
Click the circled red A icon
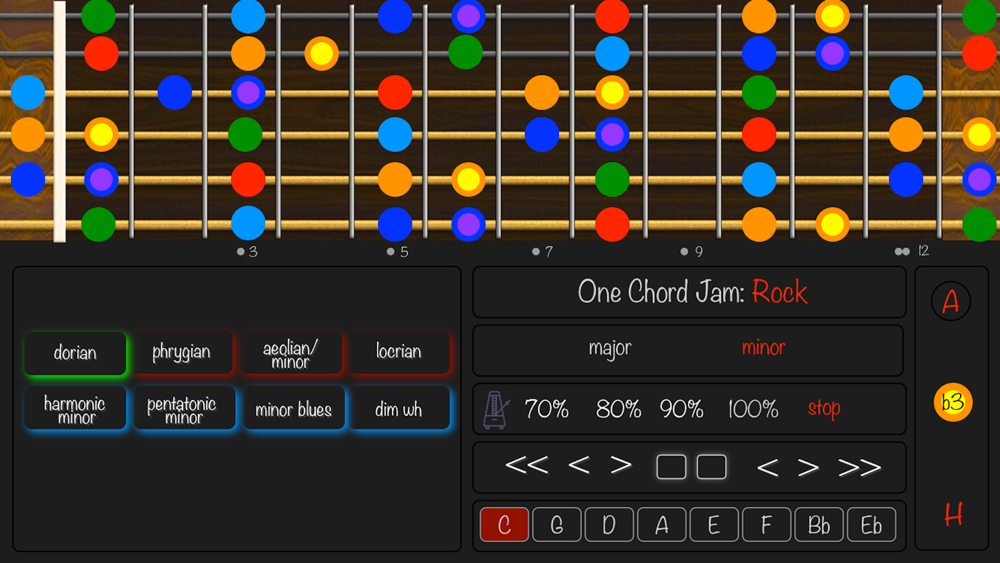[951, 301]
